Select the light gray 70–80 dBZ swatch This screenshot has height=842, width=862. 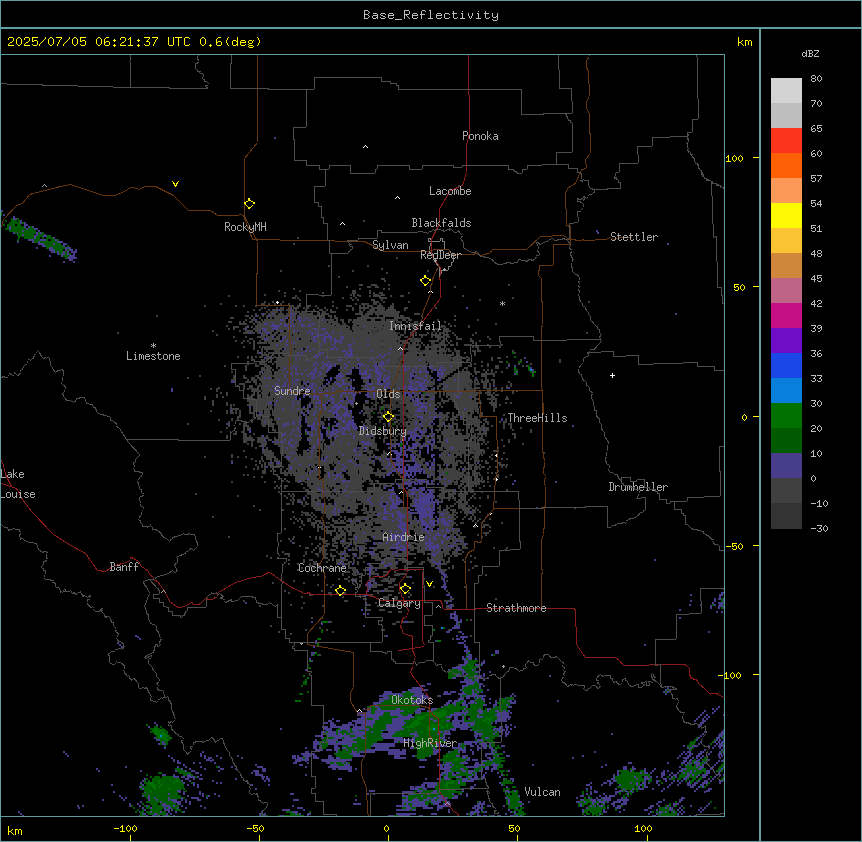click(786, 91)
